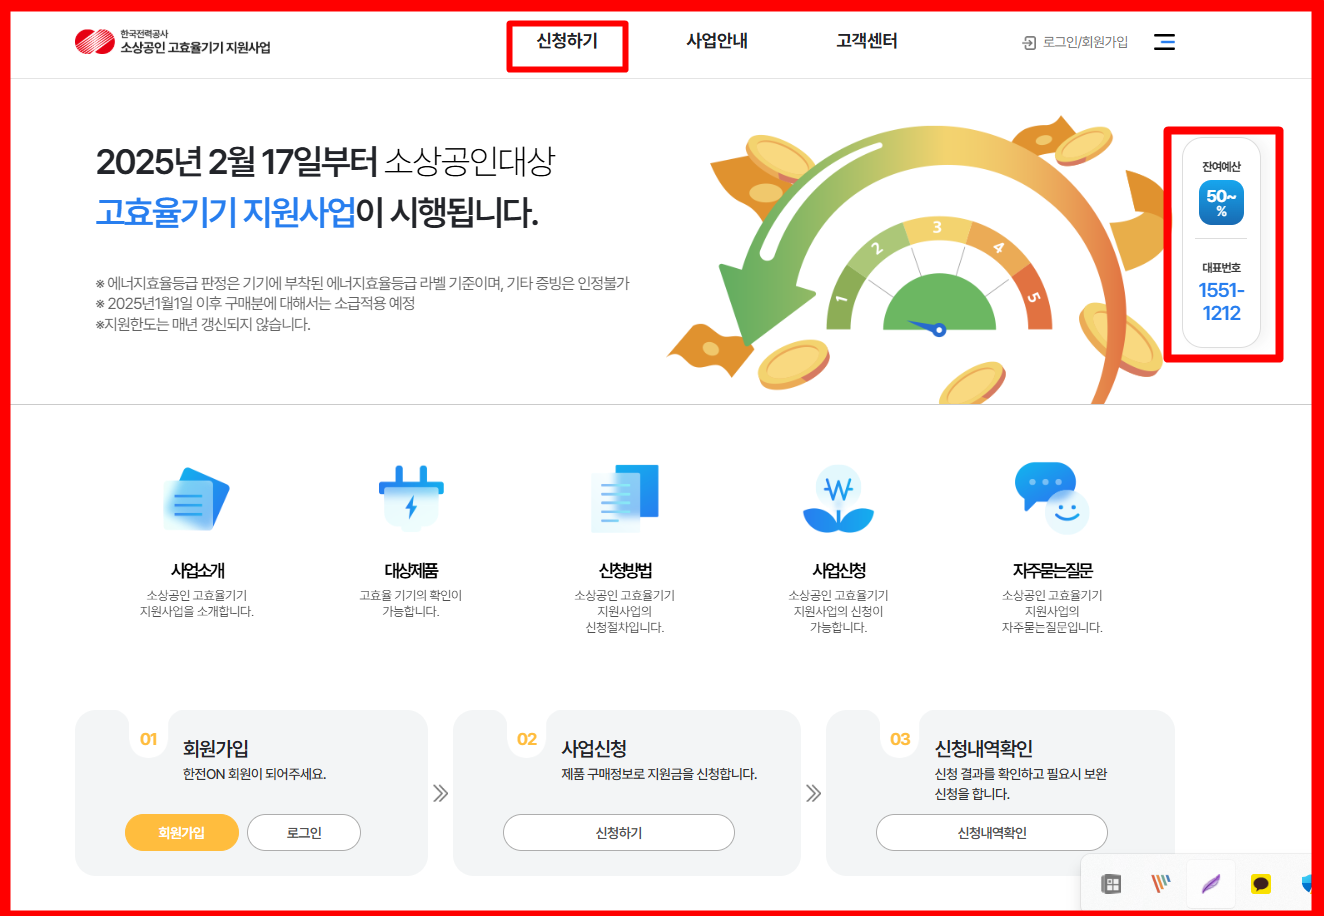The image size is (1324, 916).
Task: Open the 고객센터 menu
Action: [x=867, y=41]
